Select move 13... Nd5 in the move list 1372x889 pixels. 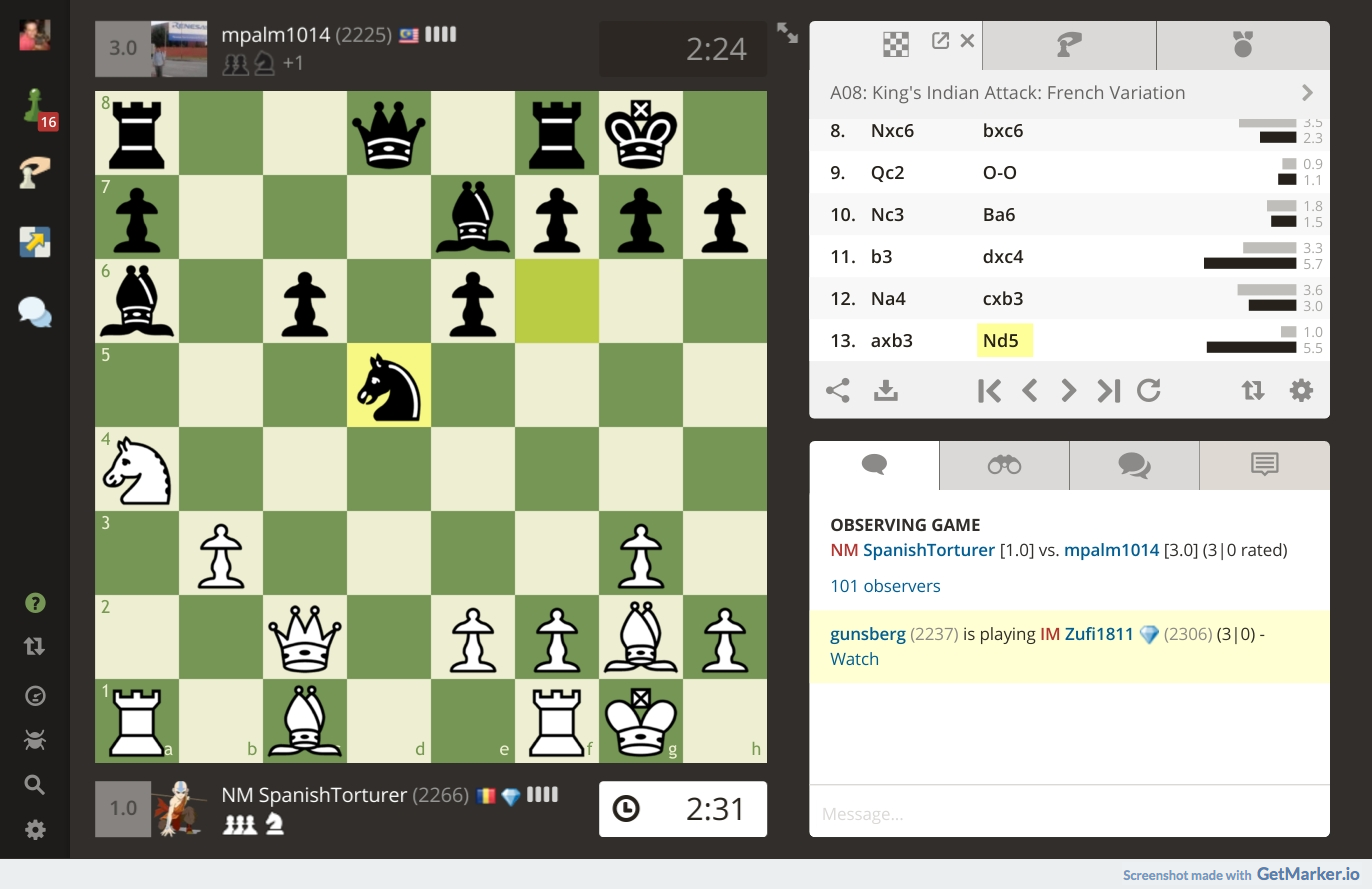click(x=1004, y=341)
